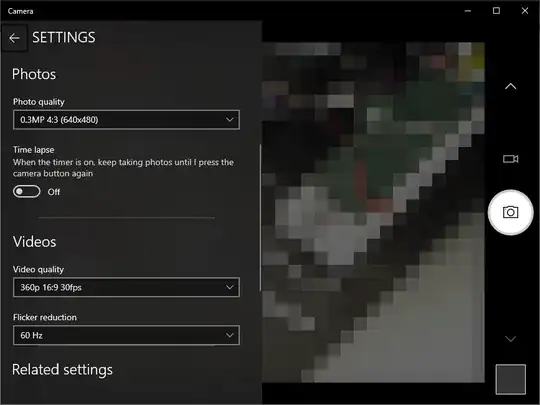
Task: Click the Related settings heading
Action: [x=62, y=370]
